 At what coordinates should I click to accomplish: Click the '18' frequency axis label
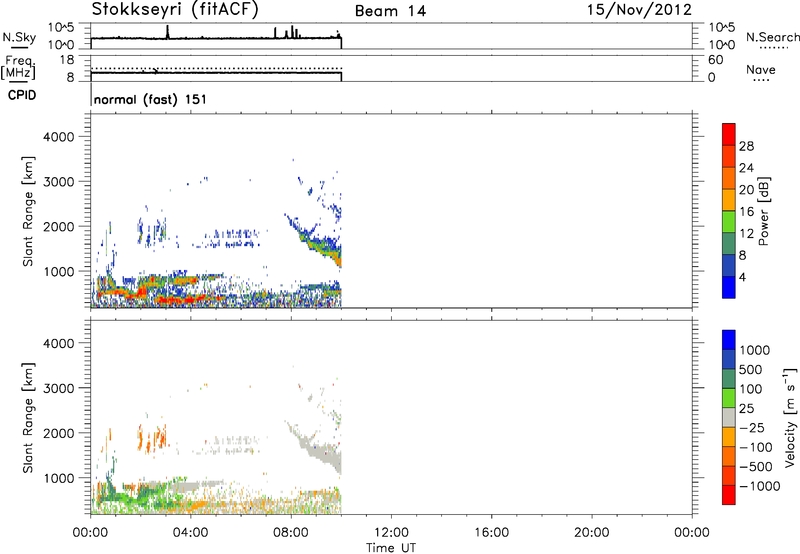pyautogui.click(x=67, y=60)
